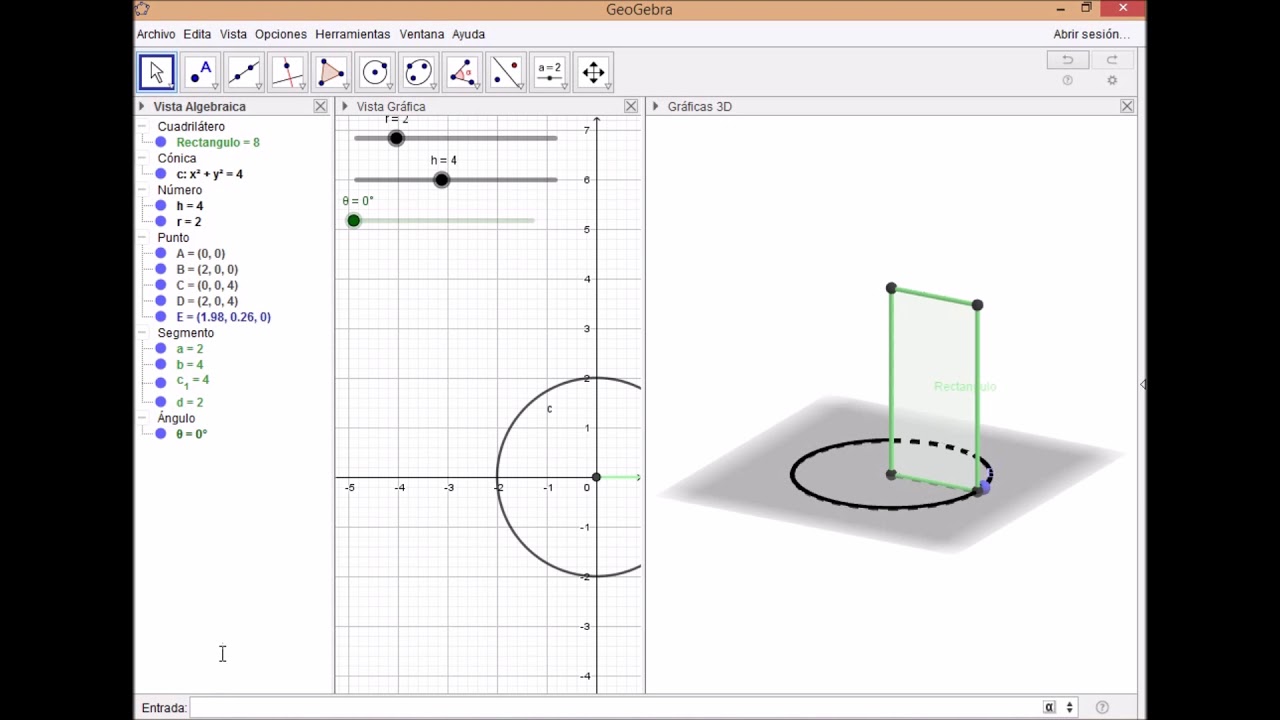
Task: Toggle visibility of number h = 4
Action: [161, 206]
